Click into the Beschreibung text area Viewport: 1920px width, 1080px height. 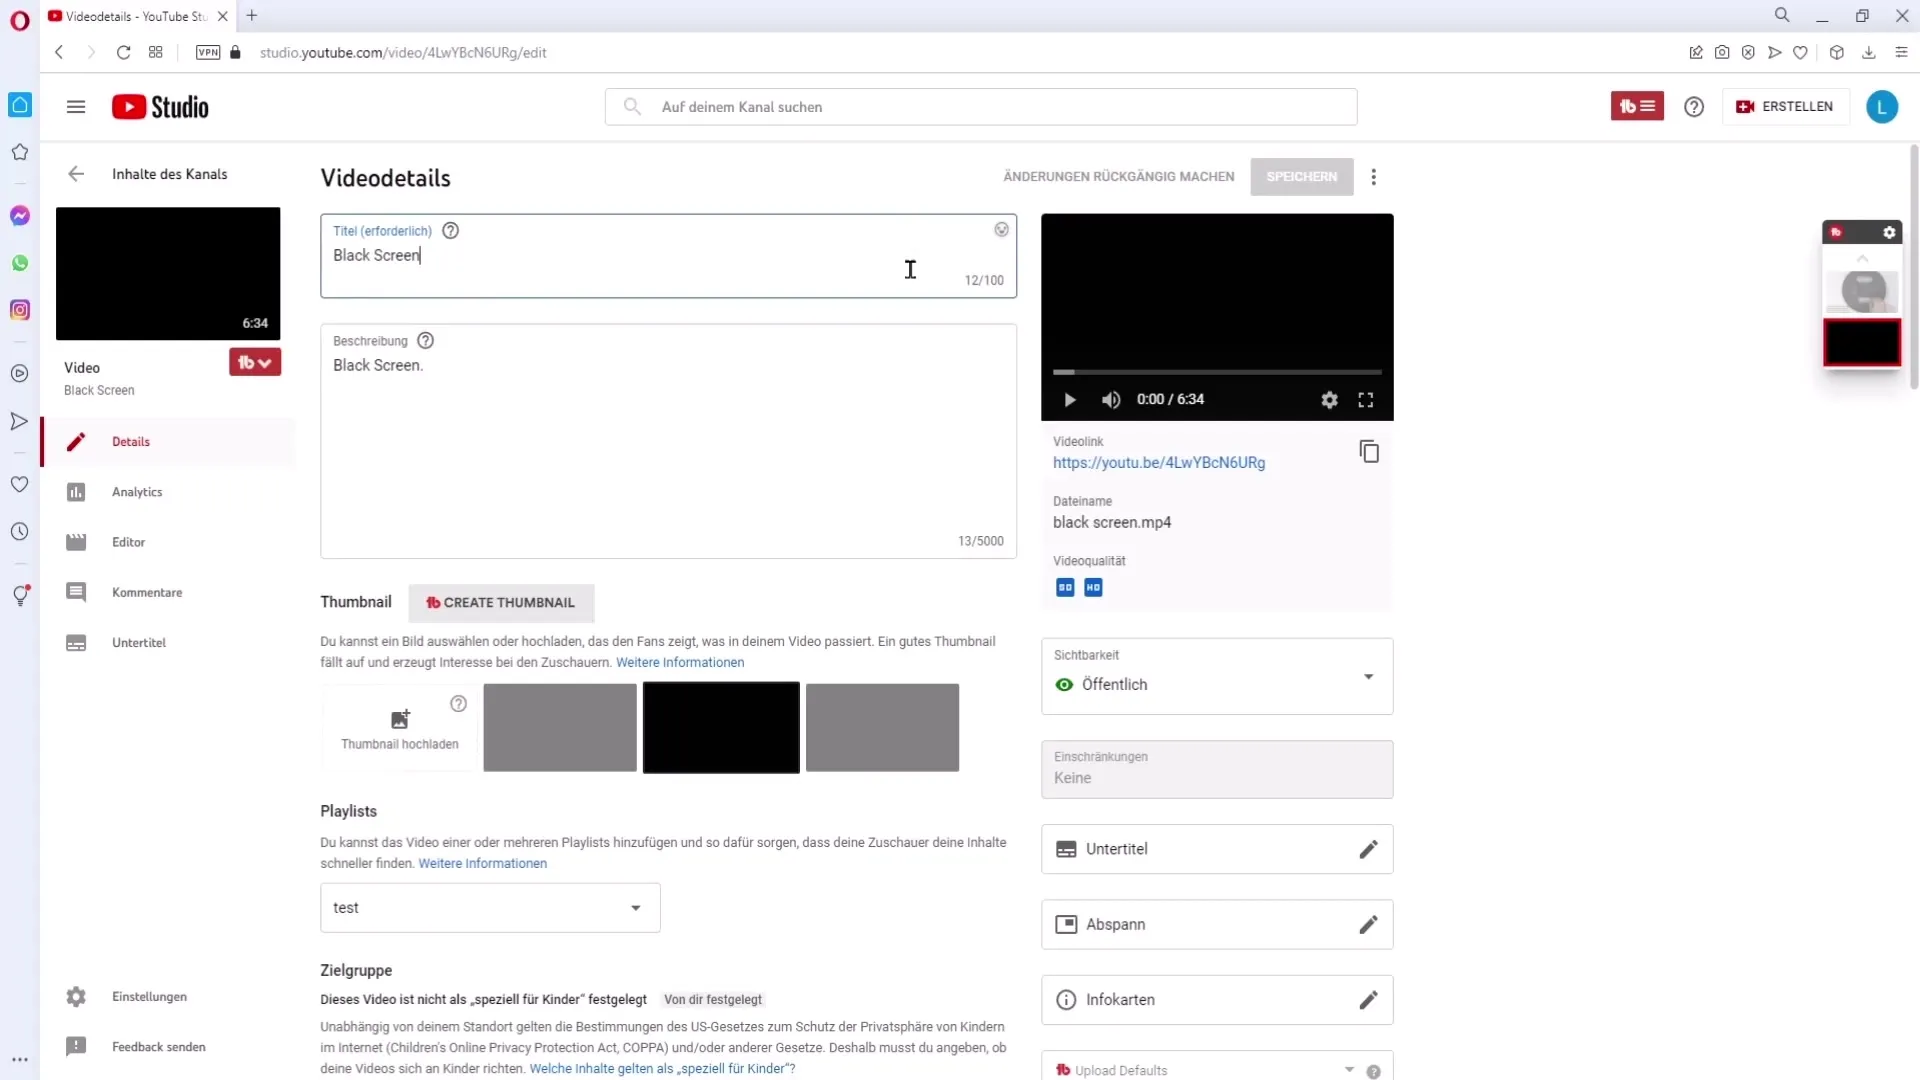coord(668,441)
